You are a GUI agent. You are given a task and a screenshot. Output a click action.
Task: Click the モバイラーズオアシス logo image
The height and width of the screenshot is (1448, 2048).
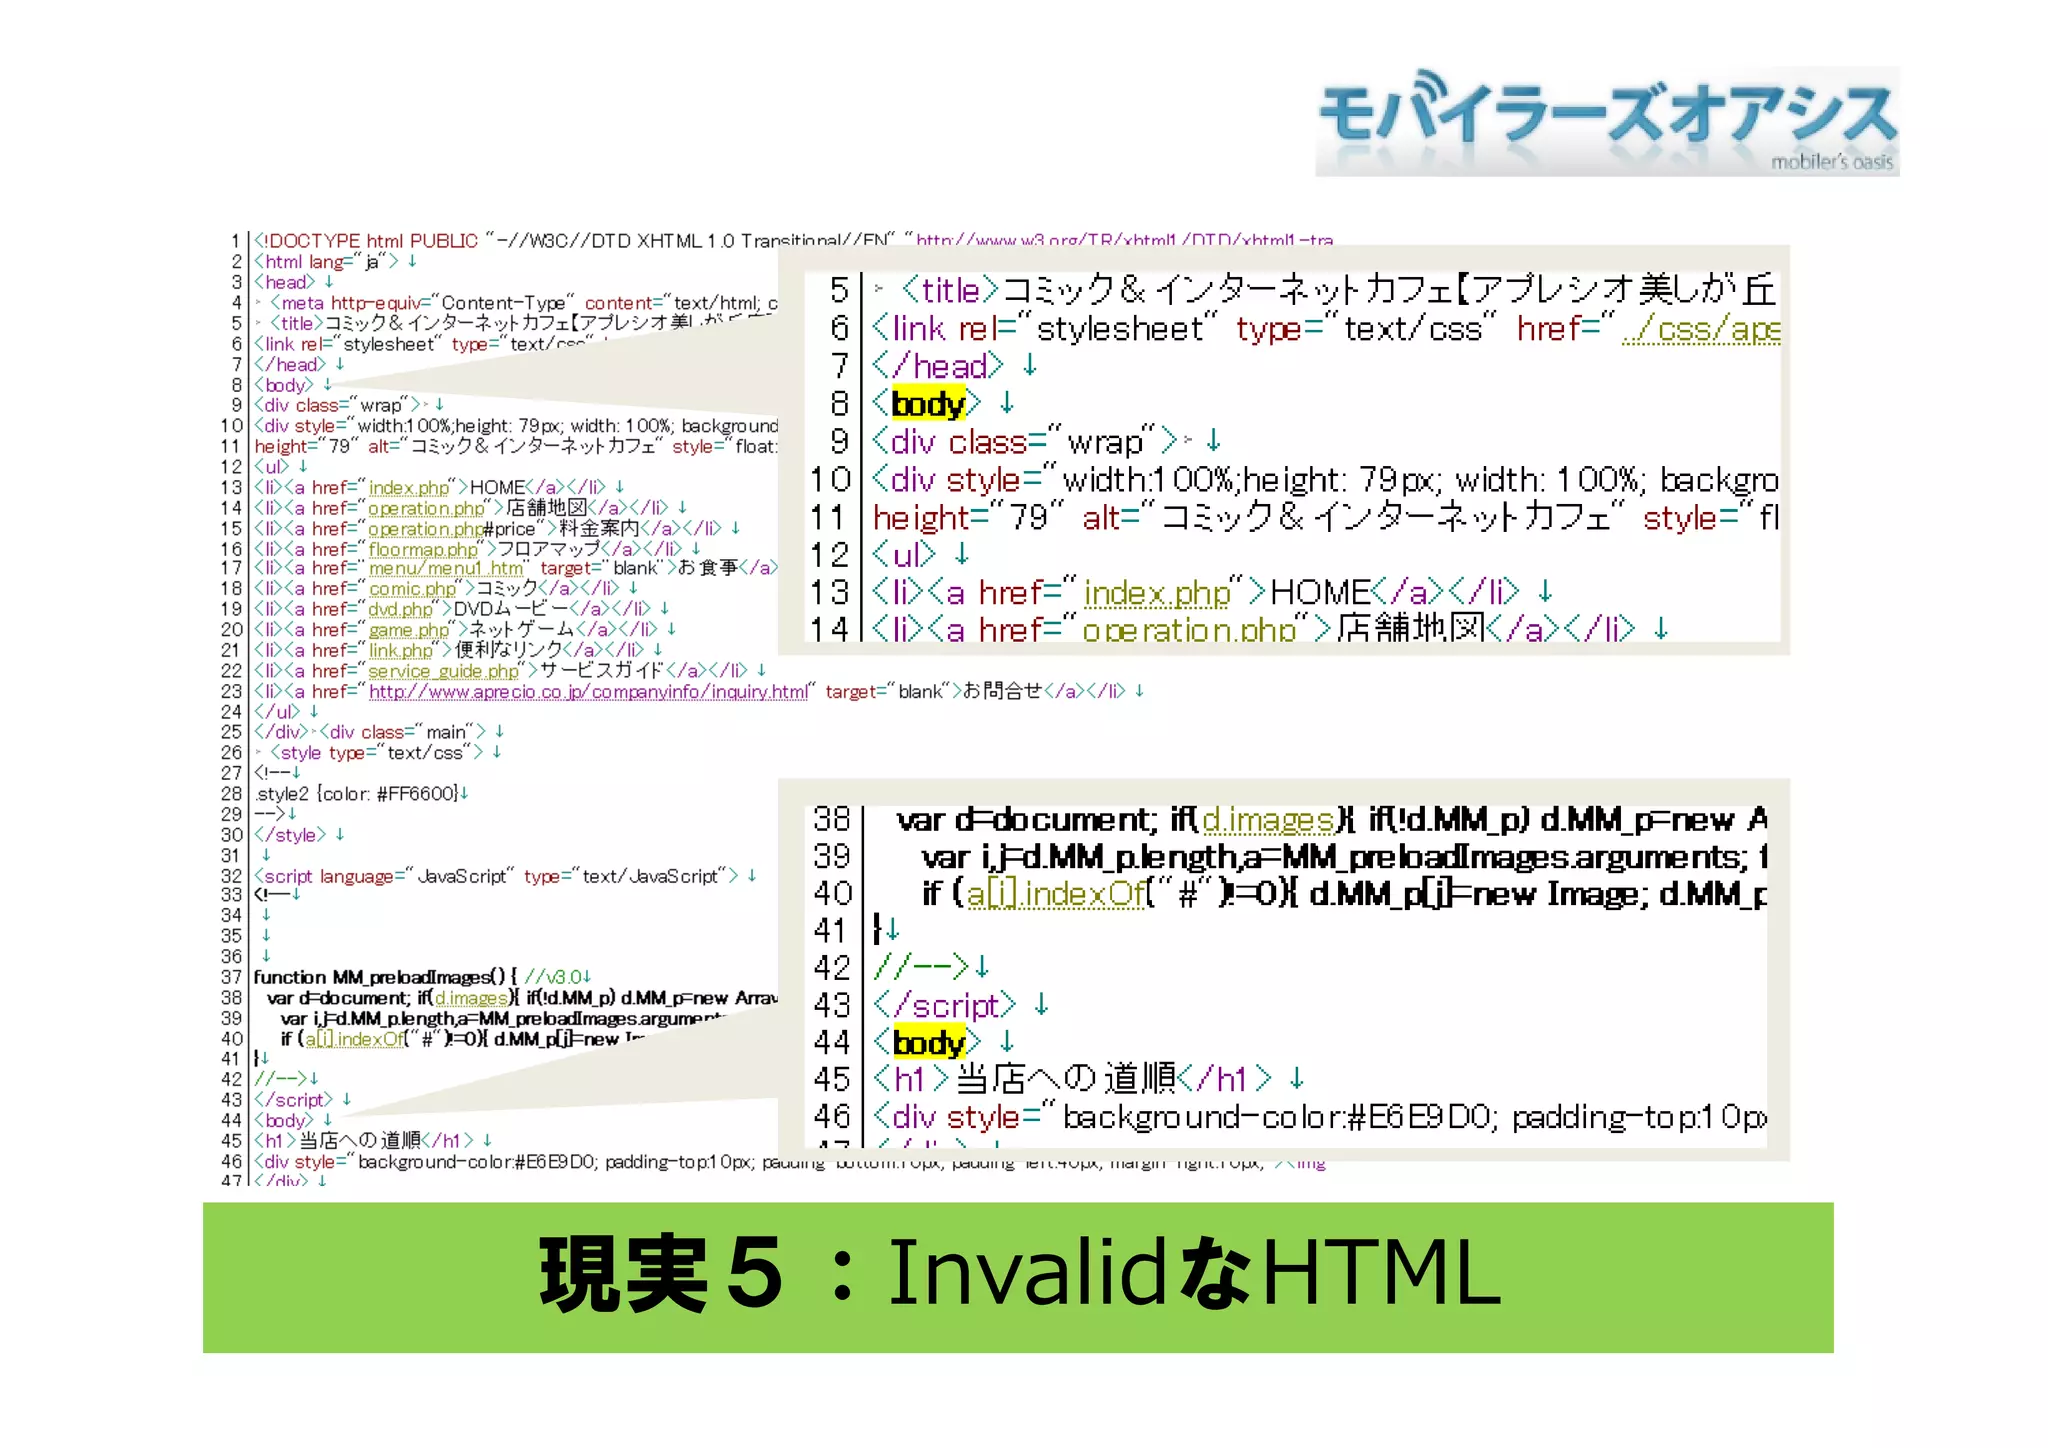point(1607,121)
